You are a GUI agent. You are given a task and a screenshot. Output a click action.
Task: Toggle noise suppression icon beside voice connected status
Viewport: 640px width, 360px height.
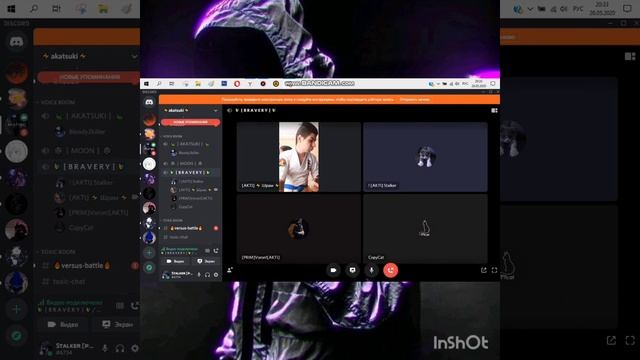tap(207, 251)
